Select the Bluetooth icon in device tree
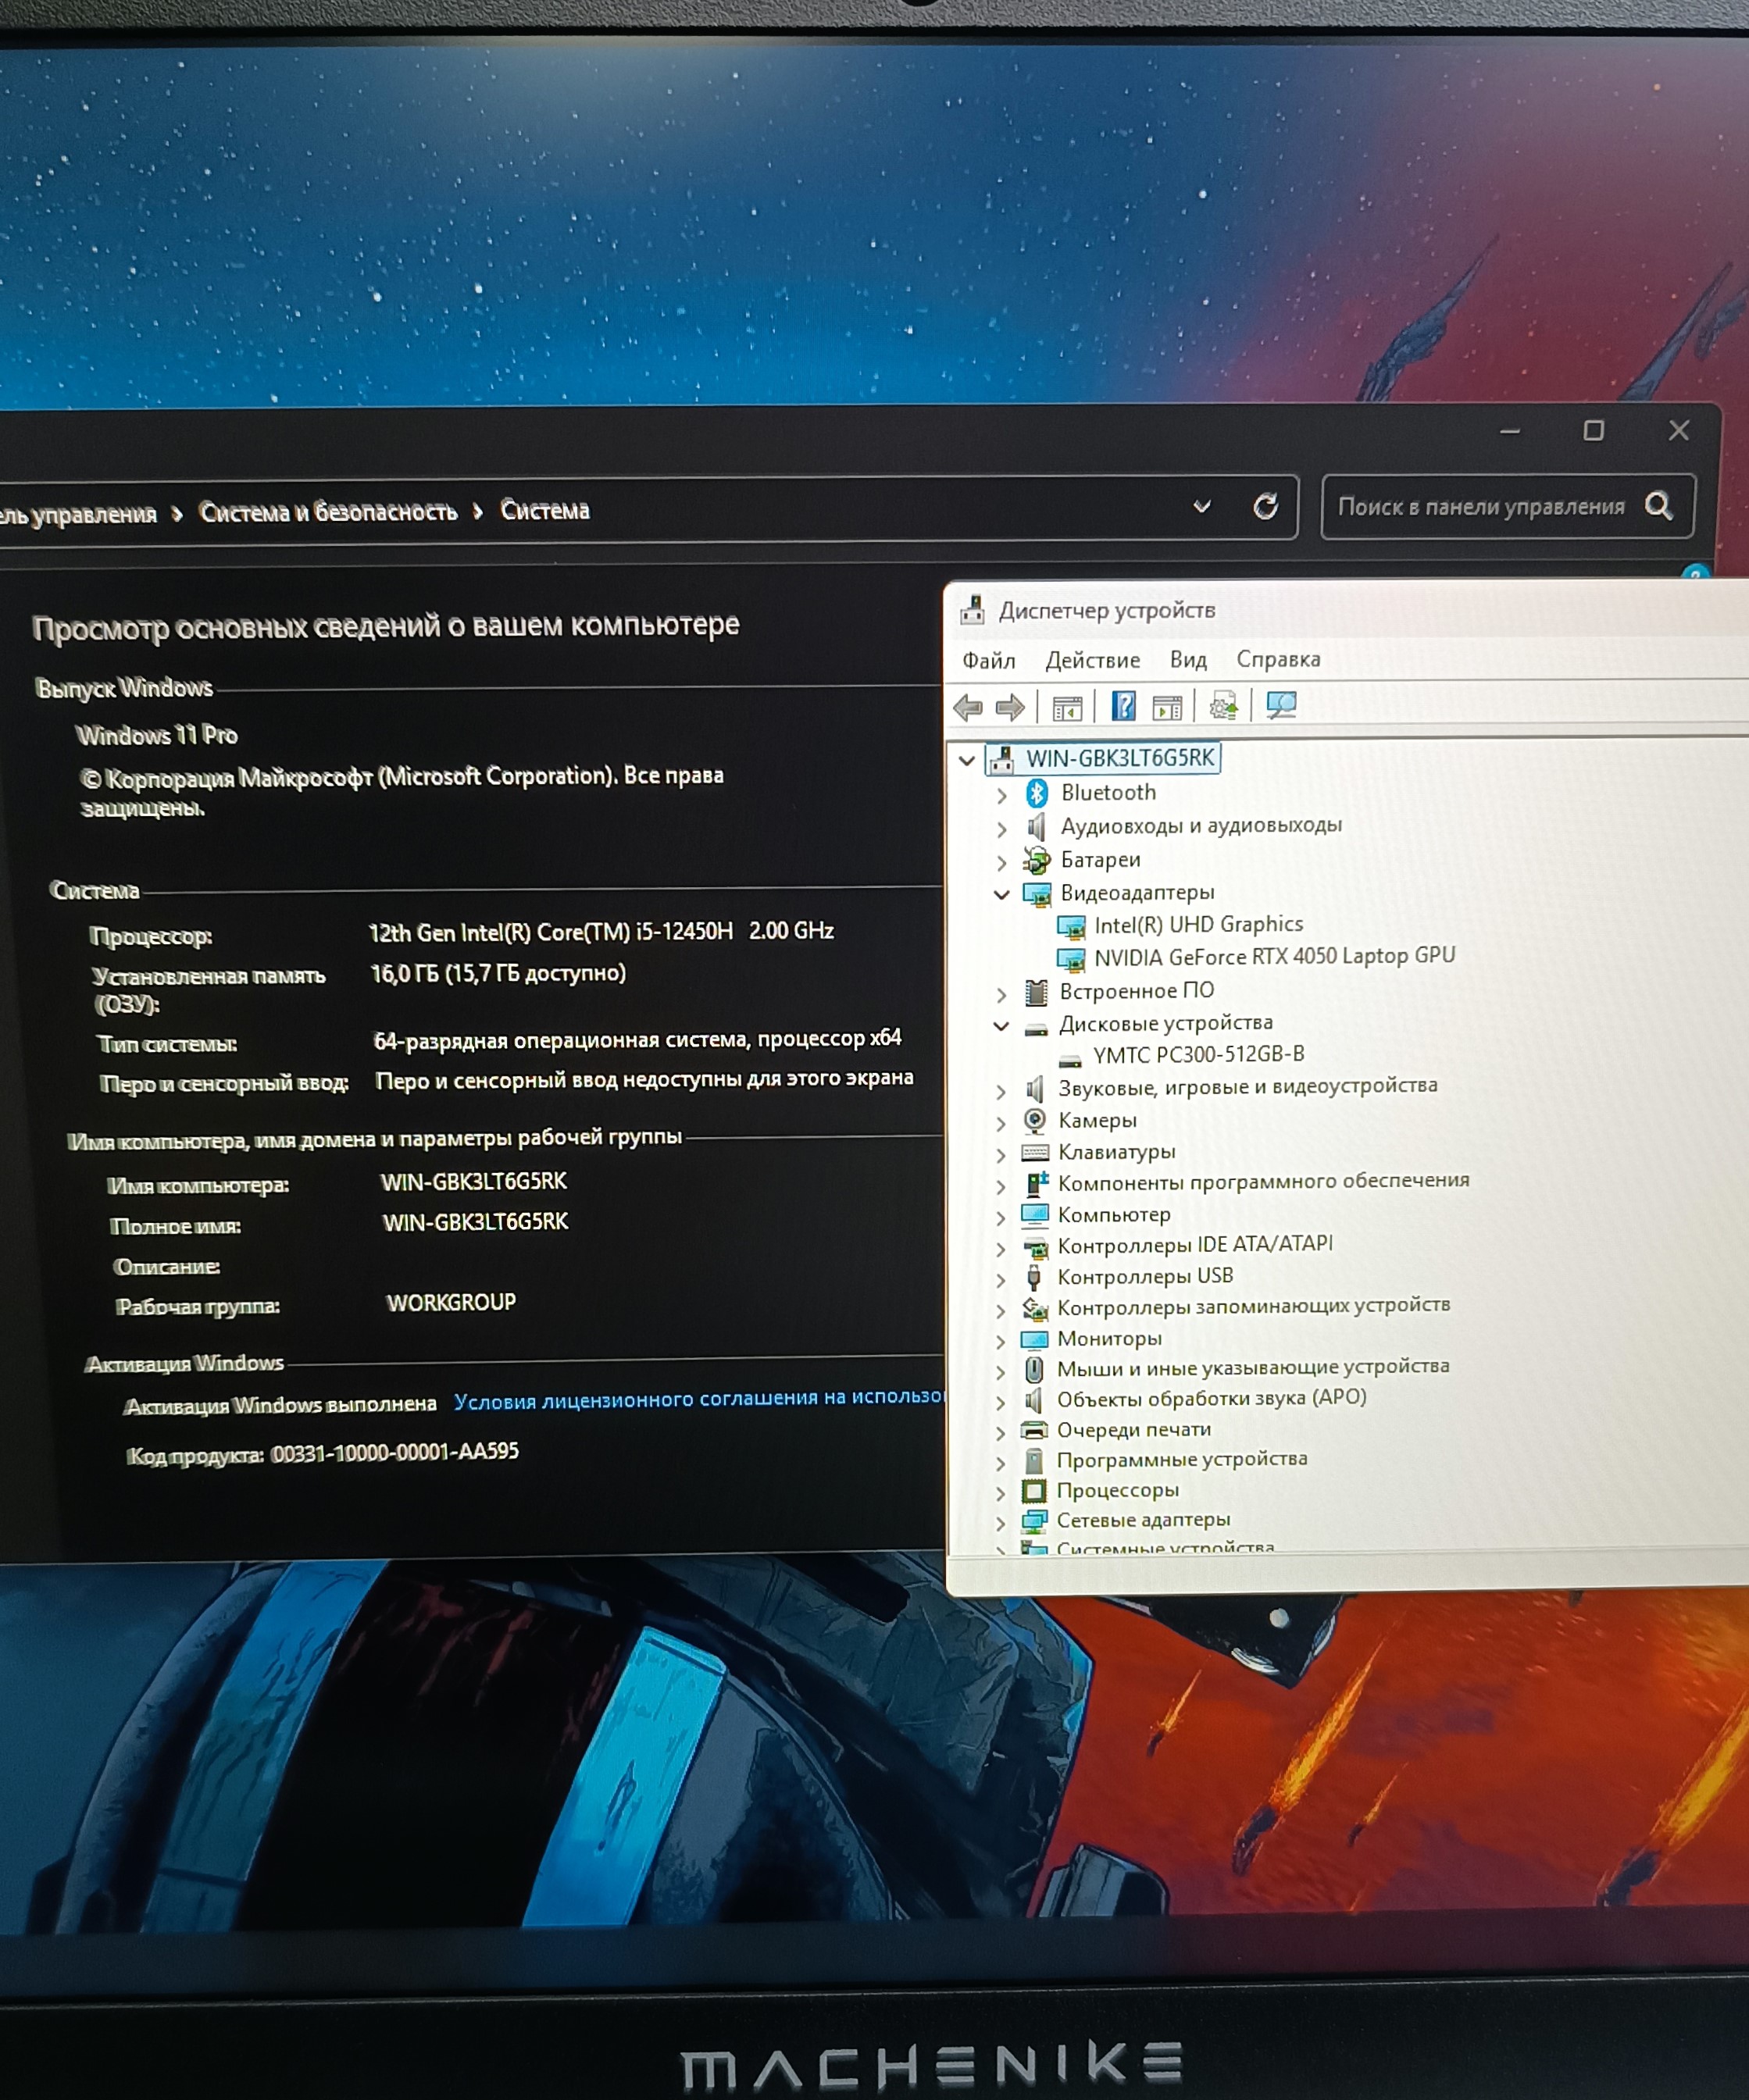1749x2100 pixels. click(1037, 794)
